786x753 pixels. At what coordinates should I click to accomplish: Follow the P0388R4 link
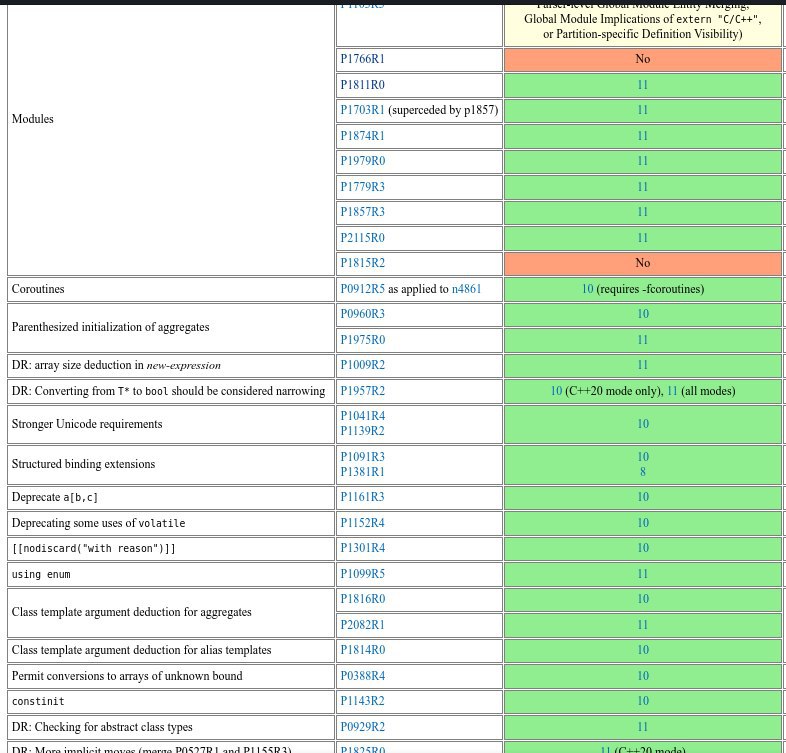(x=362, y=676)
